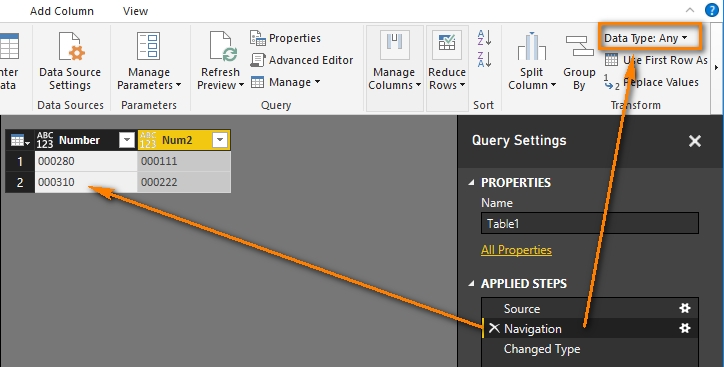Screen dimensions: 724x367
Task: Collapse the ribbon with the chevron
Action: pos(690,10)
